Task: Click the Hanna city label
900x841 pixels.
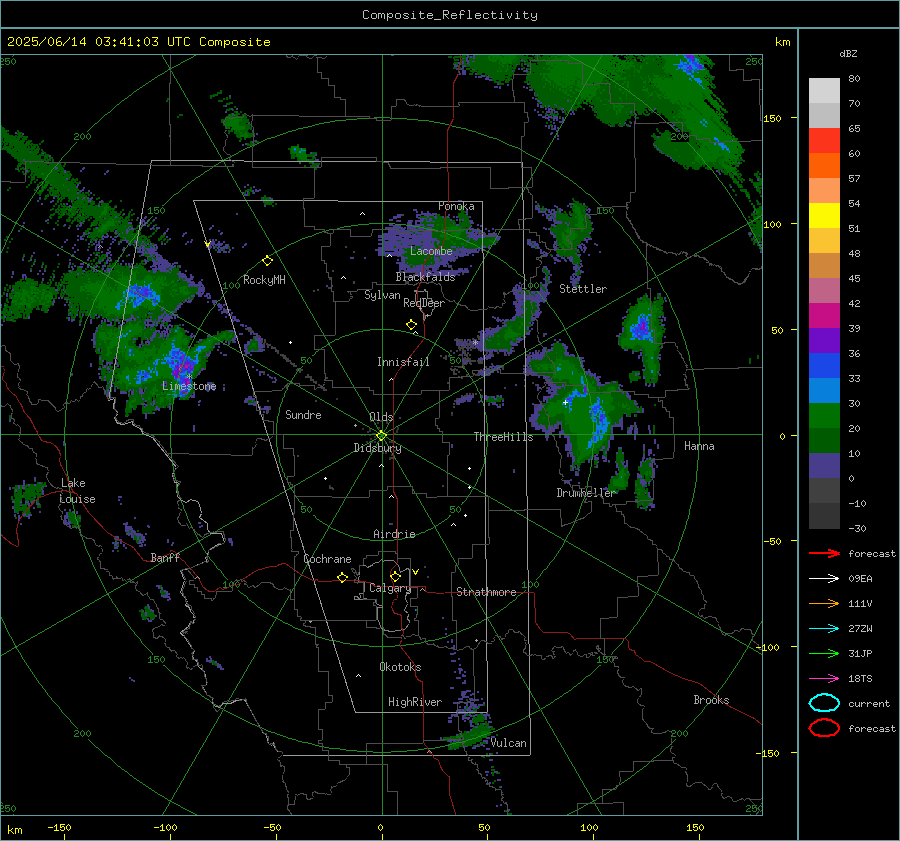Action: point(699,446)
